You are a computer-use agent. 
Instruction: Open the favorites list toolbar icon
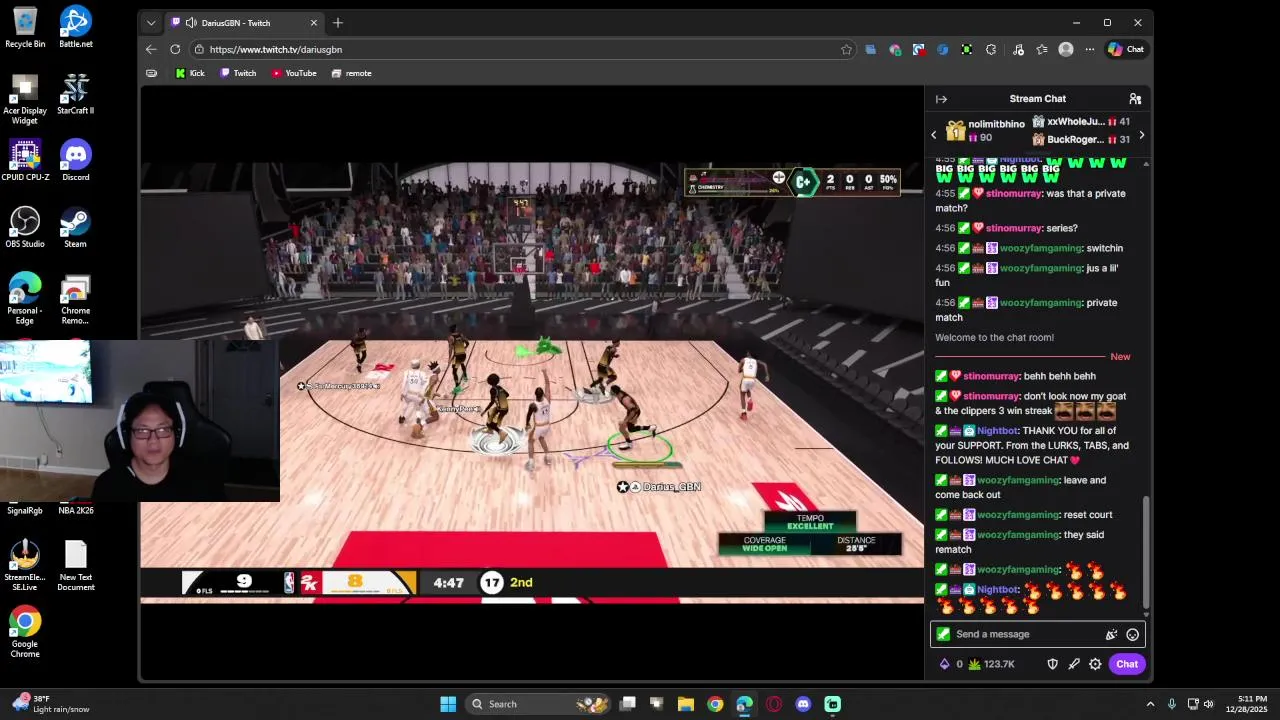click(x=1042, y=49)
